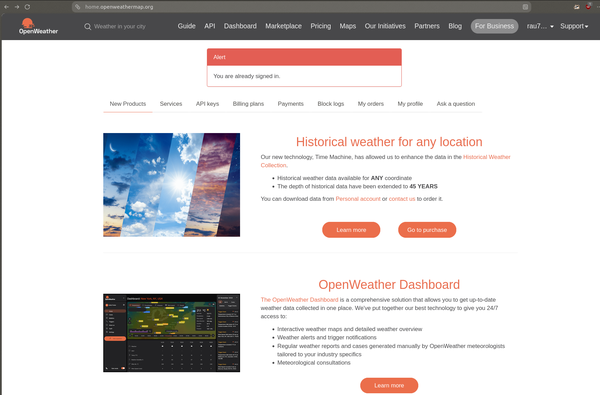Click Learn more under Historical weather
Viewport: 600px width, 395px height.
351,230
